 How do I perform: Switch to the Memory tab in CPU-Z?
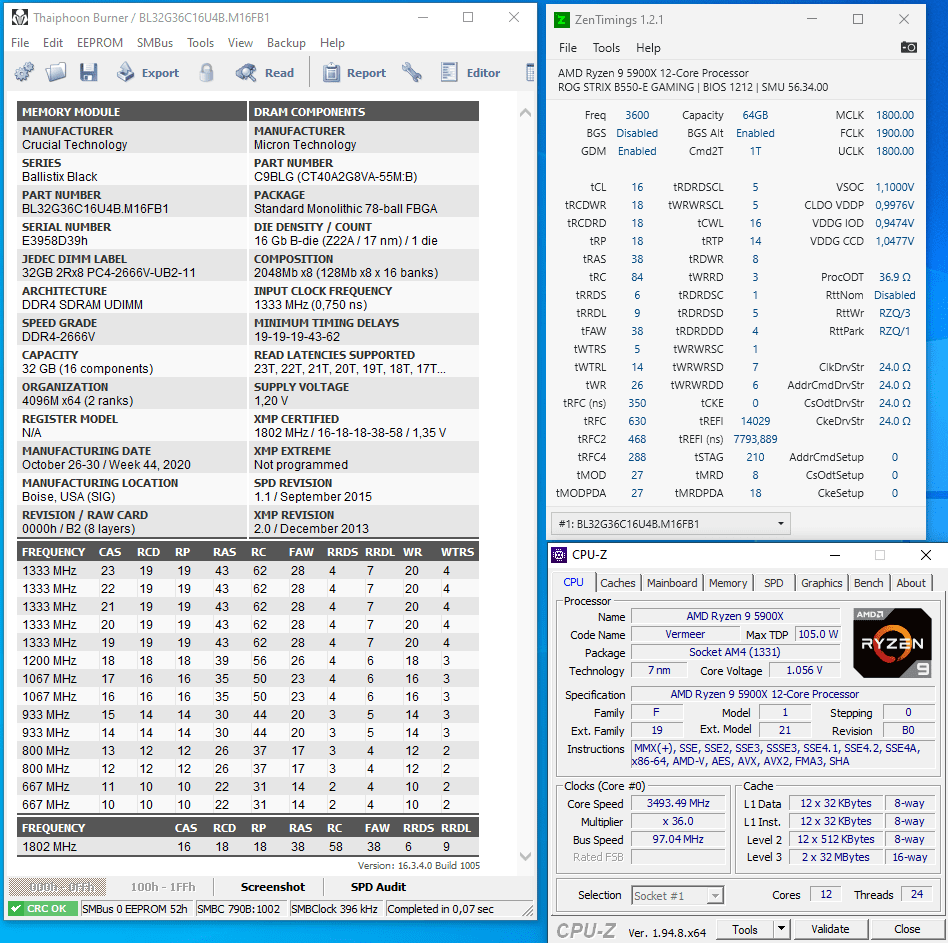[x=728, y=583]
